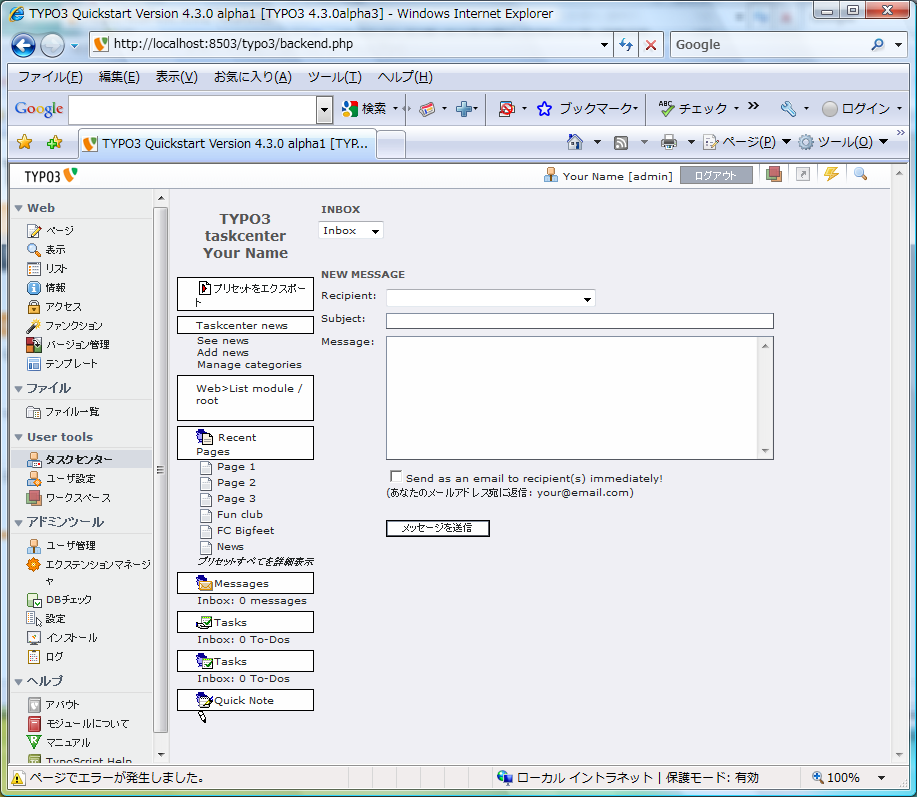Open the 設定 configuration module icon
Image resolution: width=917 pixels, height=797 pixels.
(x=34, y=619)
